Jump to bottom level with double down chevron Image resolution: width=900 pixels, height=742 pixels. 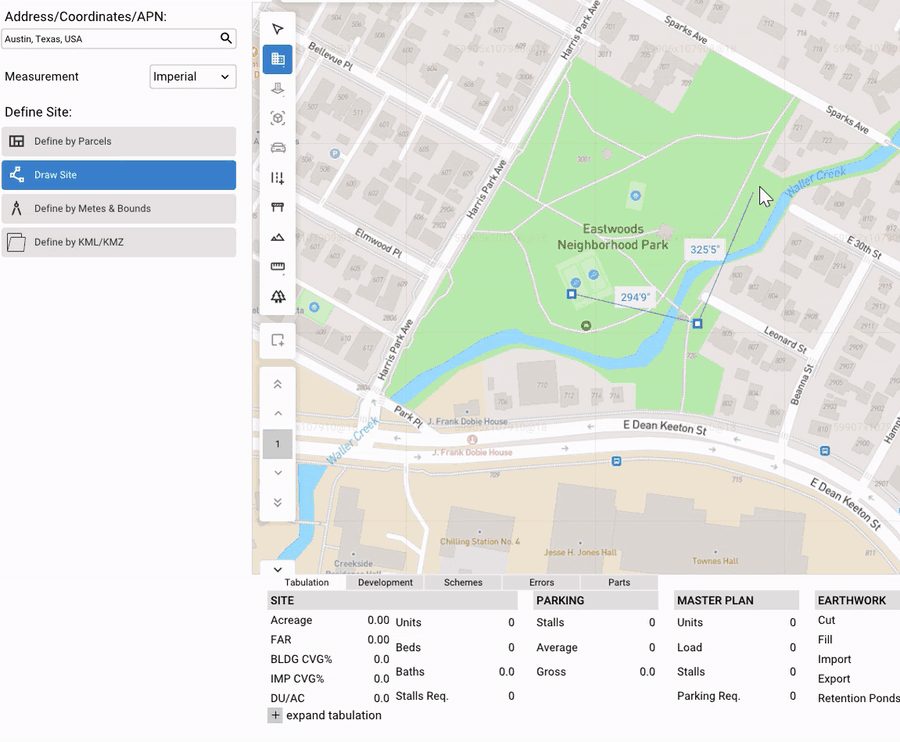[278, 503]
